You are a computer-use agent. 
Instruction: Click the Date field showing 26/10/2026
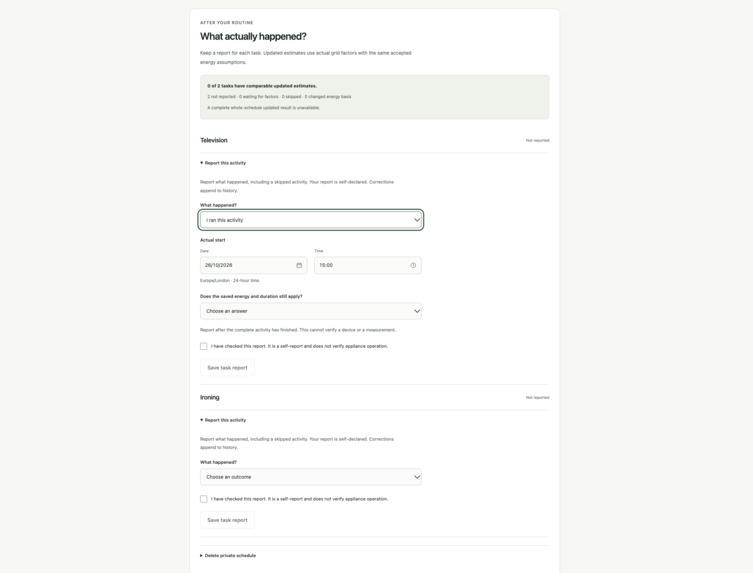click(254, 265)
